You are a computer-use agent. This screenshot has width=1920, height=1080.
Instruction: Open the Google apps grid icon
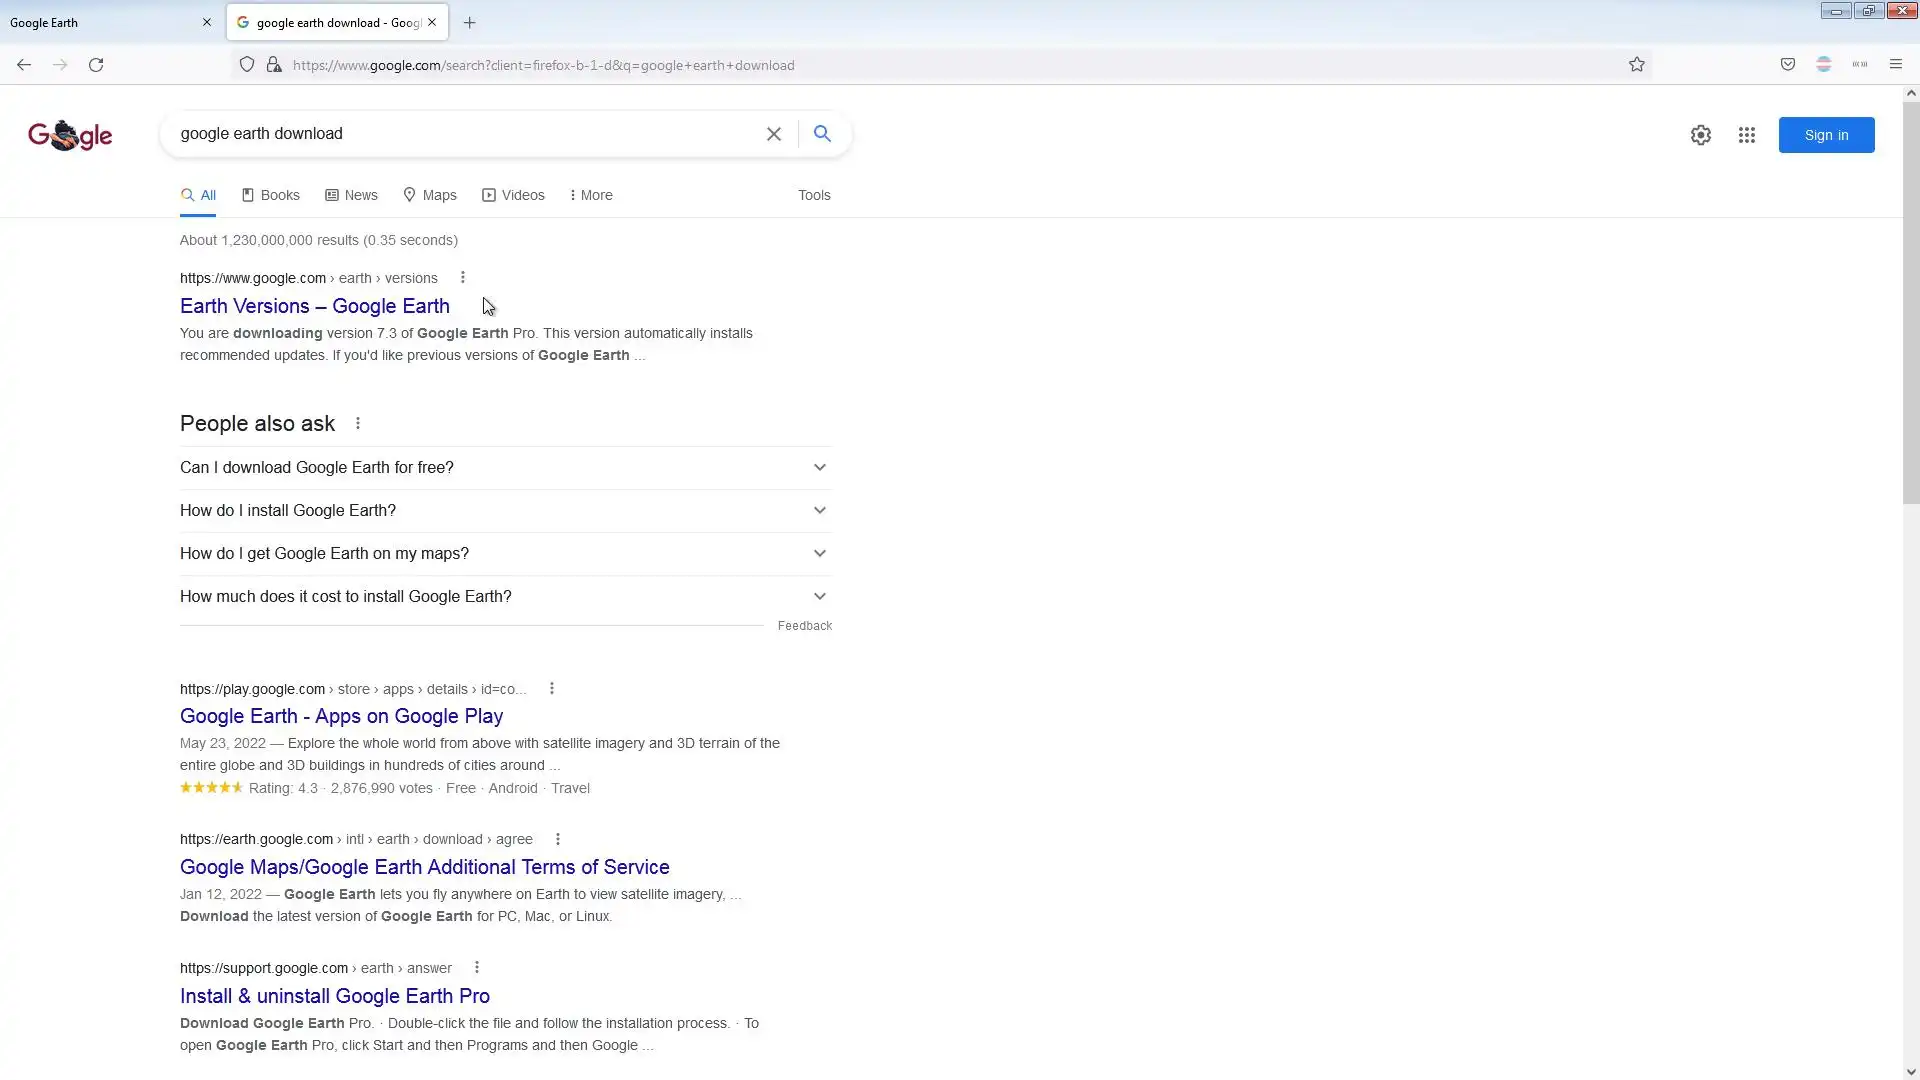point(1746,135)
